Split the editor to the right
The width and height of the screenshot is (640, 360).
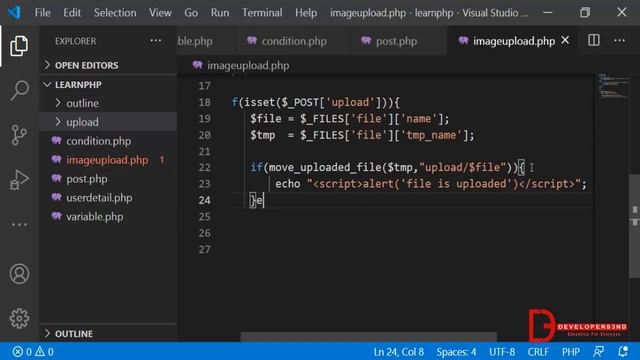coord(594,40)
